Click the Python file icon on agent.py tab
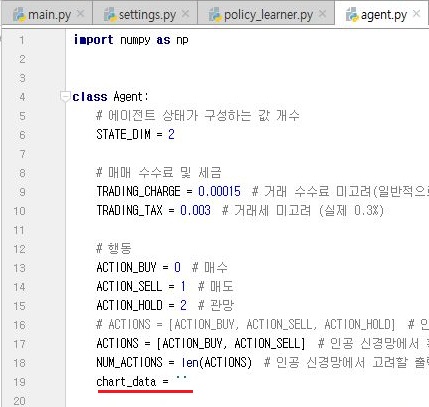Viewport: 429px width, 407px height. click(352, 15)
